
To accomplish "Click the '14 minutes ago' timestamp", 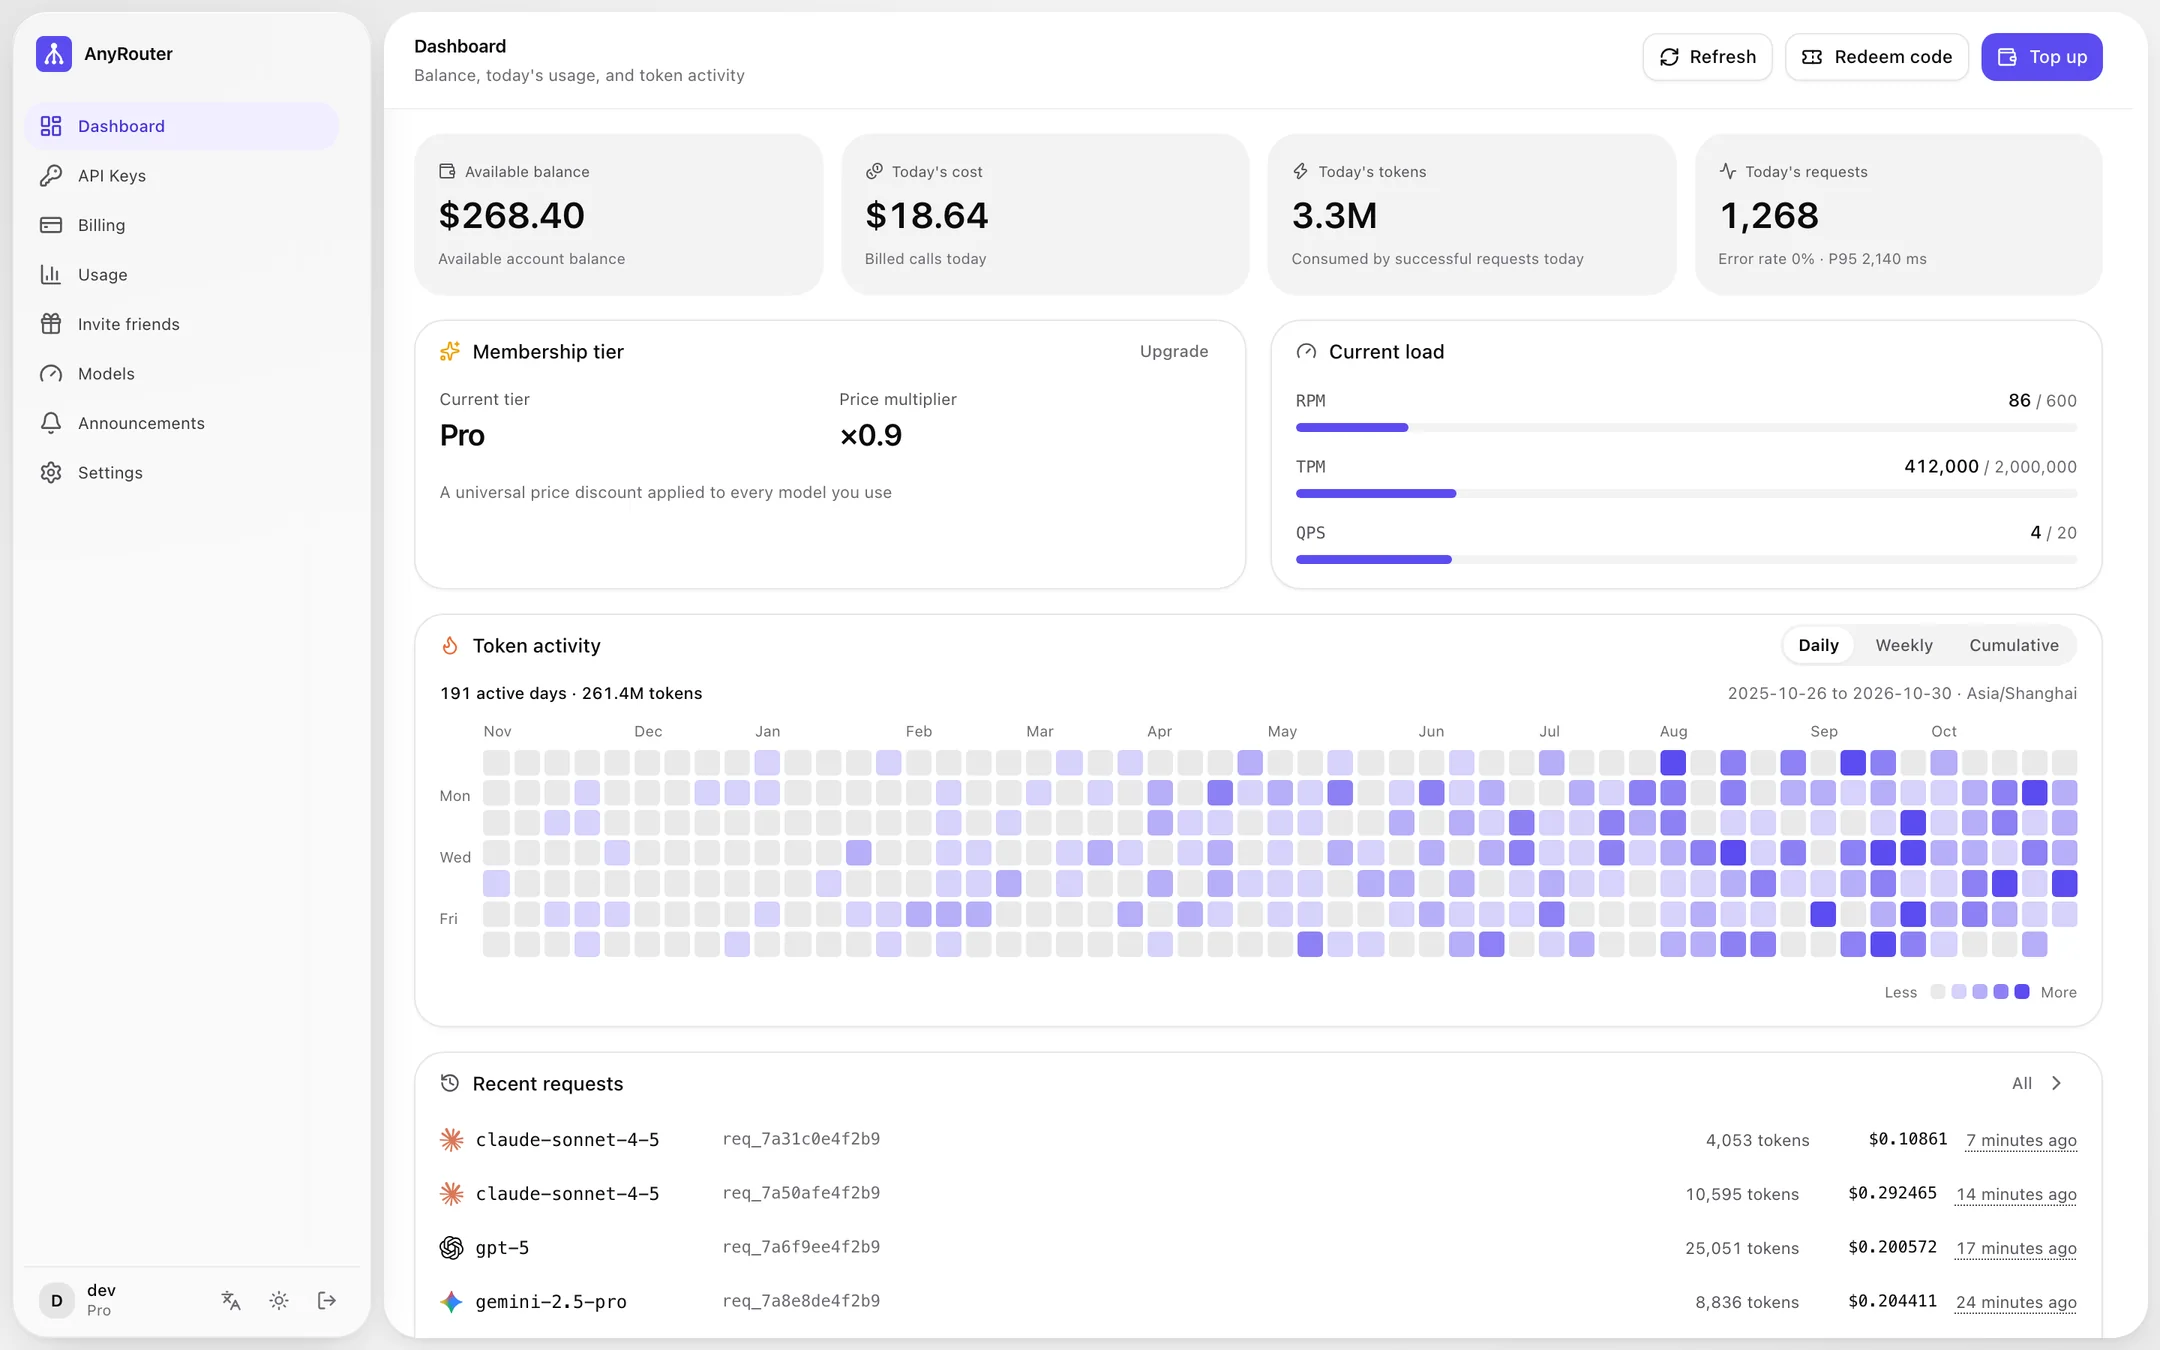I will tap(2016, 1194).
